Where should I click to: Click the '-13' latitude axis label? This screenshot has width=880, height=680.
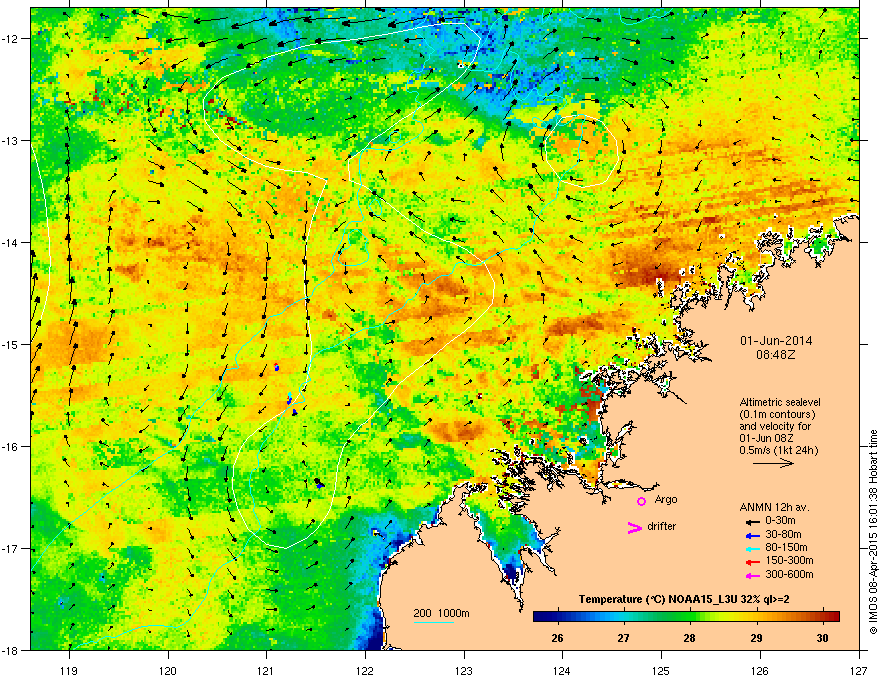[x=11, y=140]
